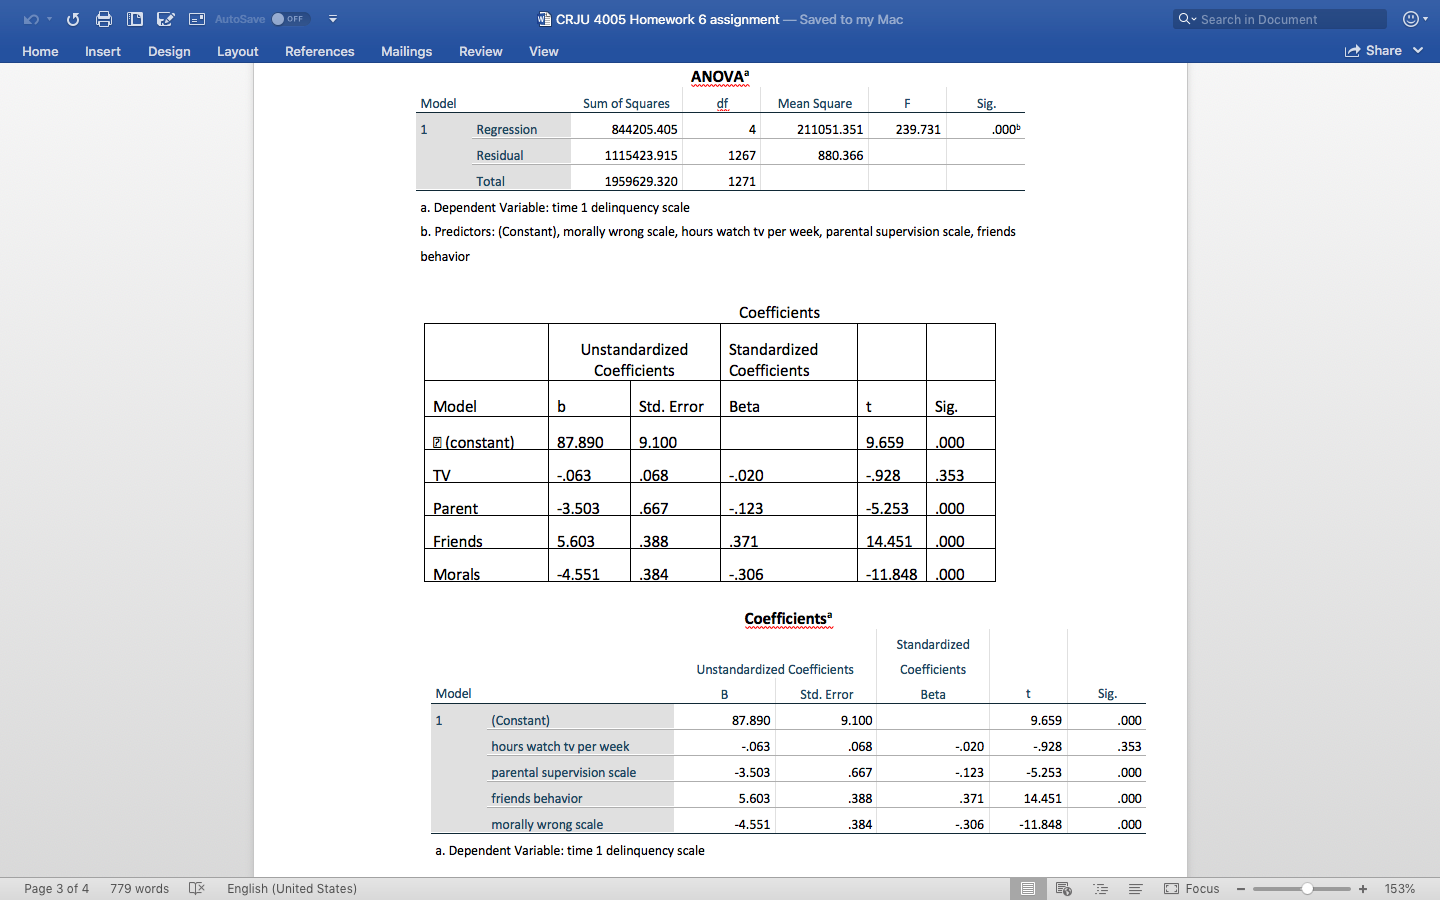Click the Print icon
Screen dimensions: 1440x900
104,19
